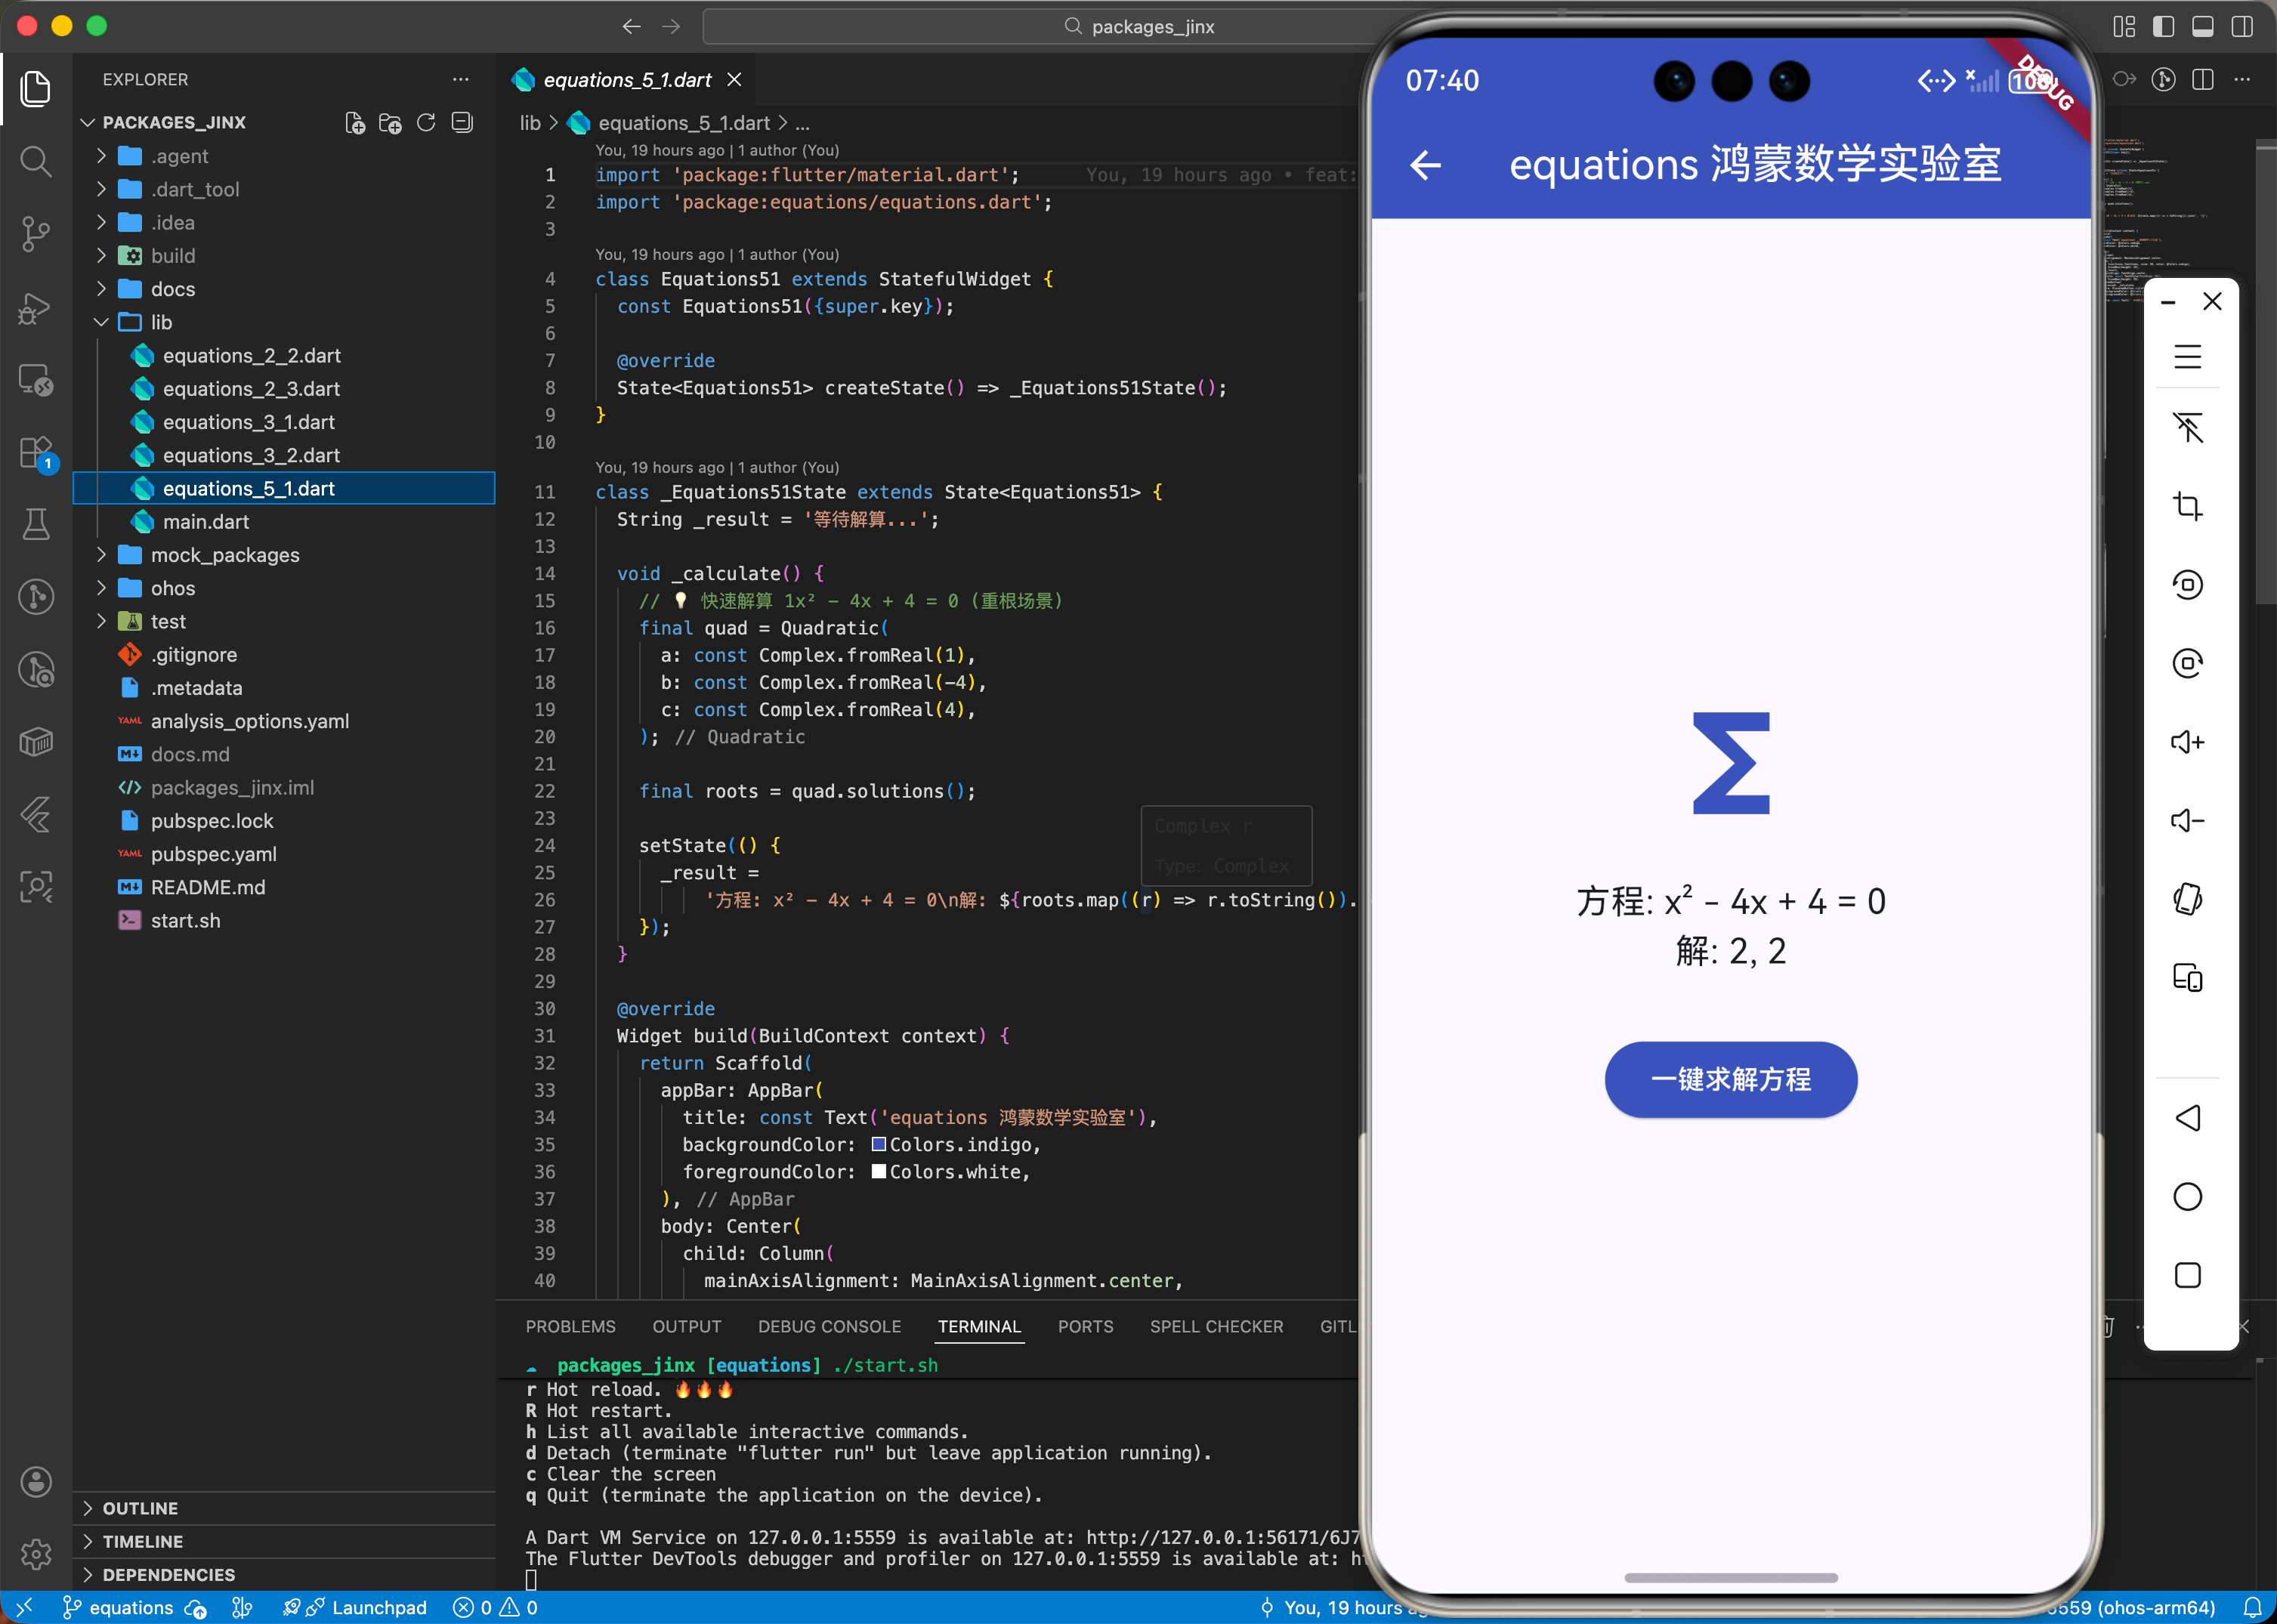Image resolution: width=2277 pixels, height=1624 pixels.
Task: Open the Search view in activity bar
Action: pos(36,161)
